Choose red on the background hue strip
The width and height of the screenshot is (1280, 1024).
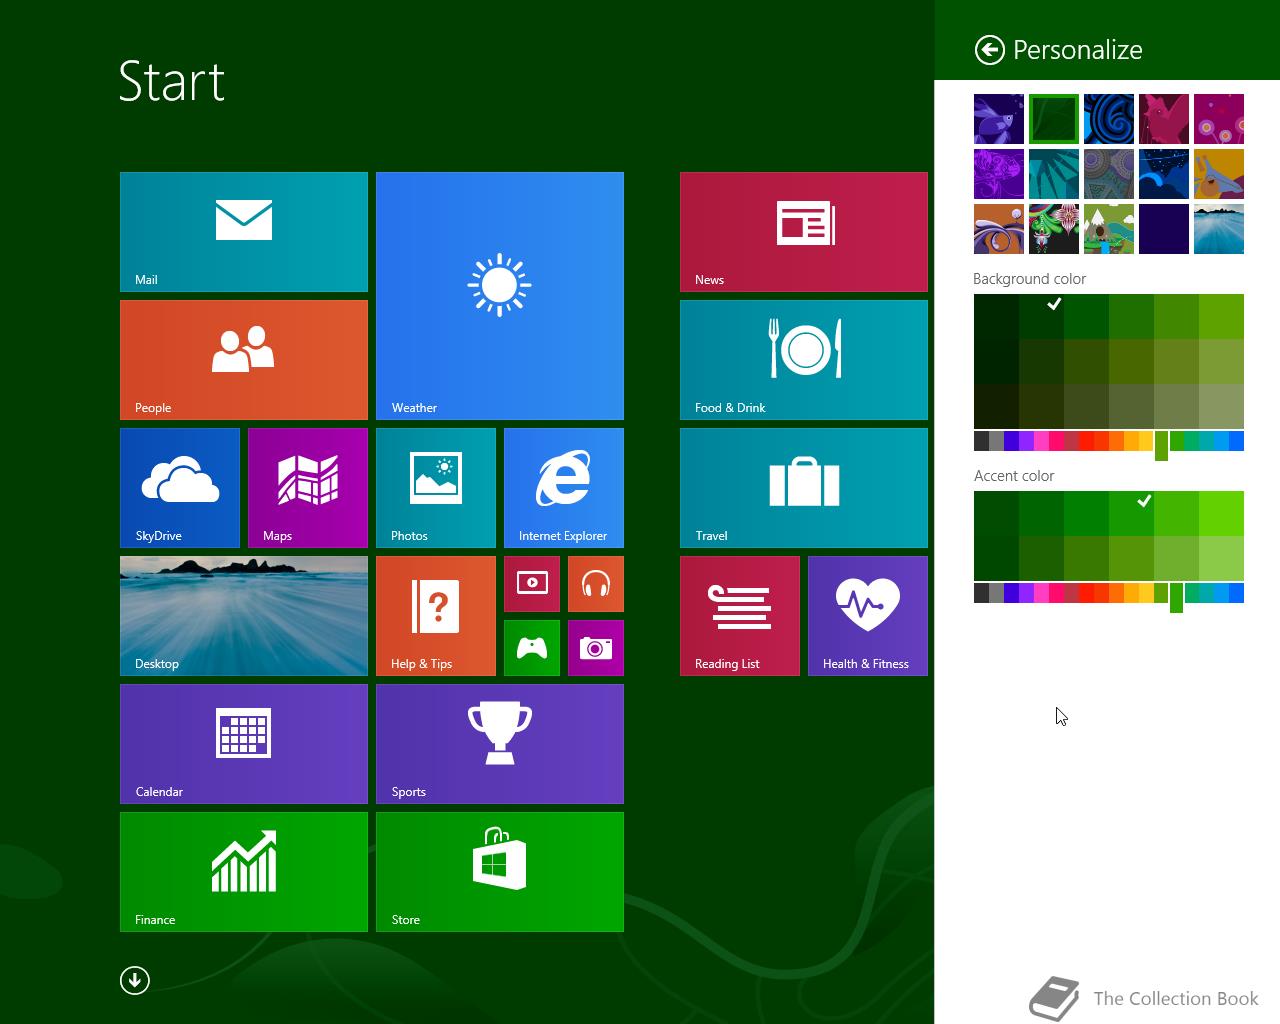(1086, 441)
